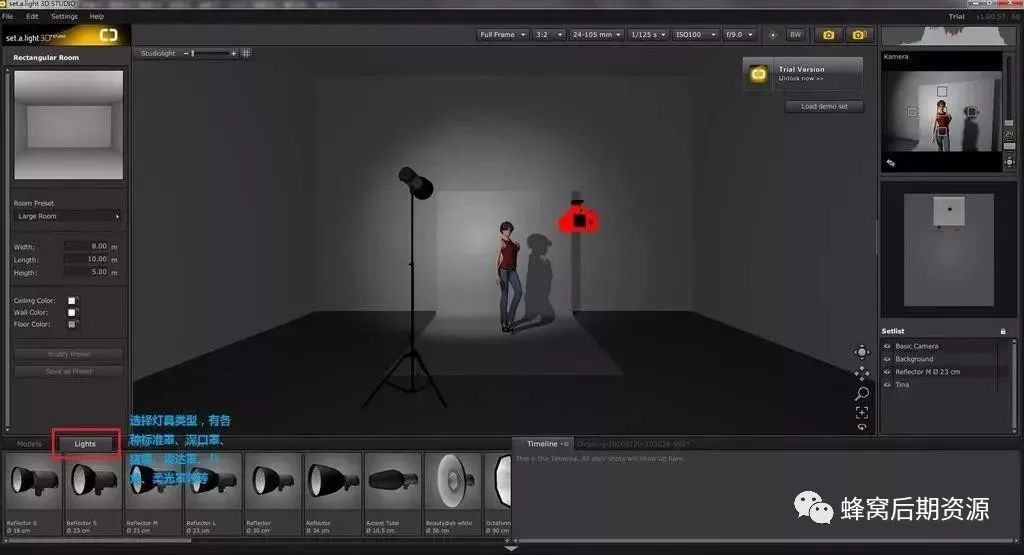Click the first yellow camera snapshot icon
Image resolution: width=1024 pixels, height=555 pixels.
pyautogui.click(x=828, y=35)
